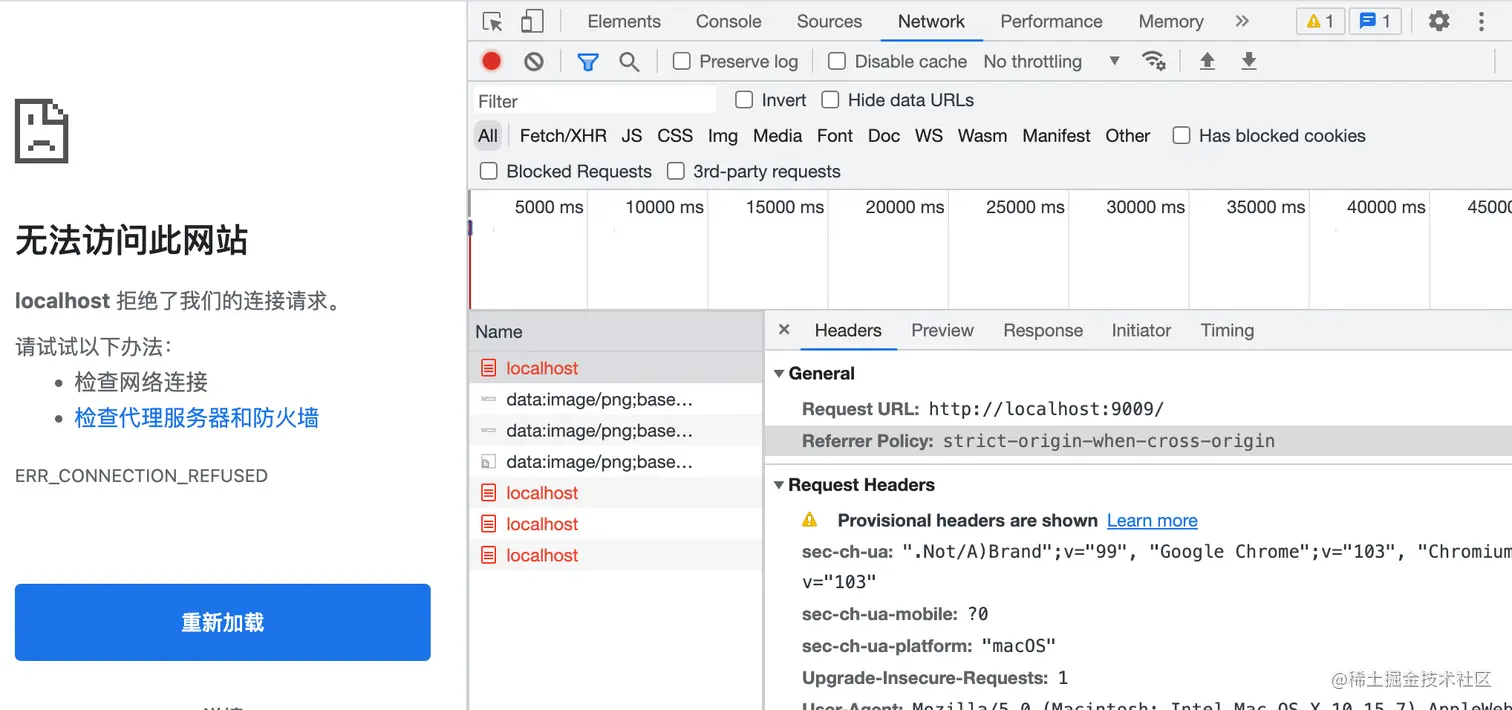Toggle the device toolbar icon

click(532, 21)
